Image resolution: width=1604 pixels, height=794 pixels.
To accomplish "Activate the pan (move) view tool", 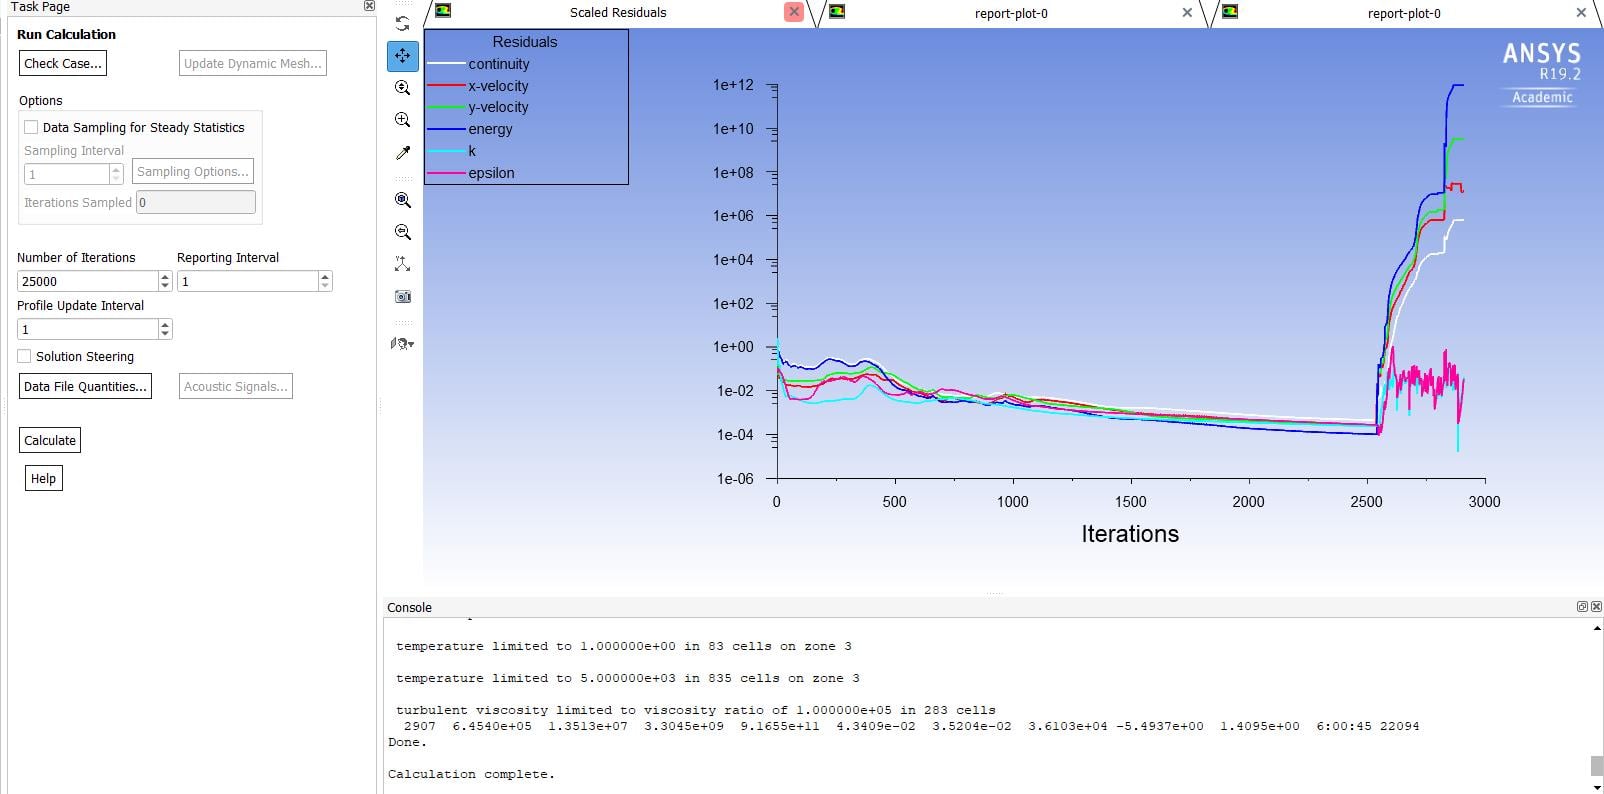I will click(x=402, y=56).
